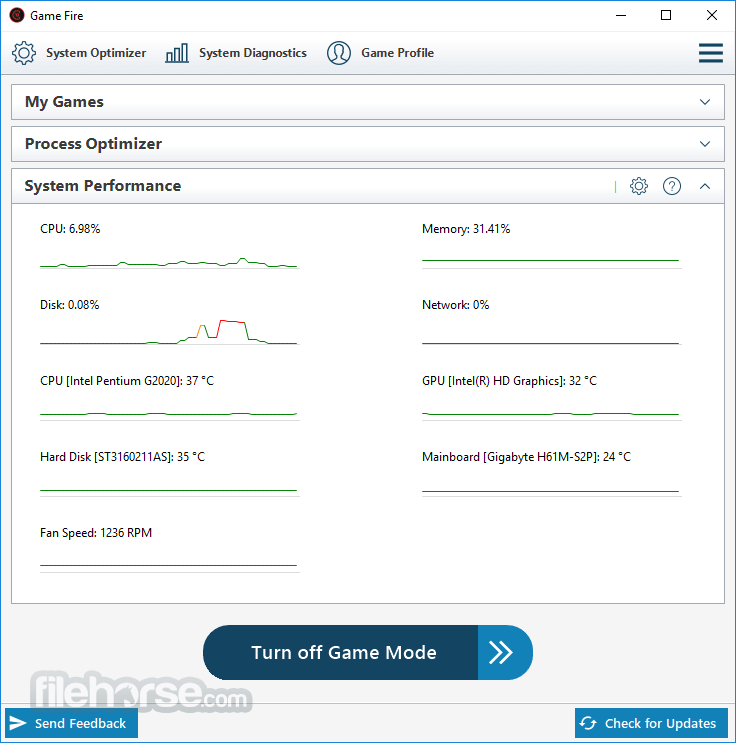This screenshot has width=736, height=743.
Task: Click the Check for Updates text
Action: pyautogui.click(x=660, y=723)
